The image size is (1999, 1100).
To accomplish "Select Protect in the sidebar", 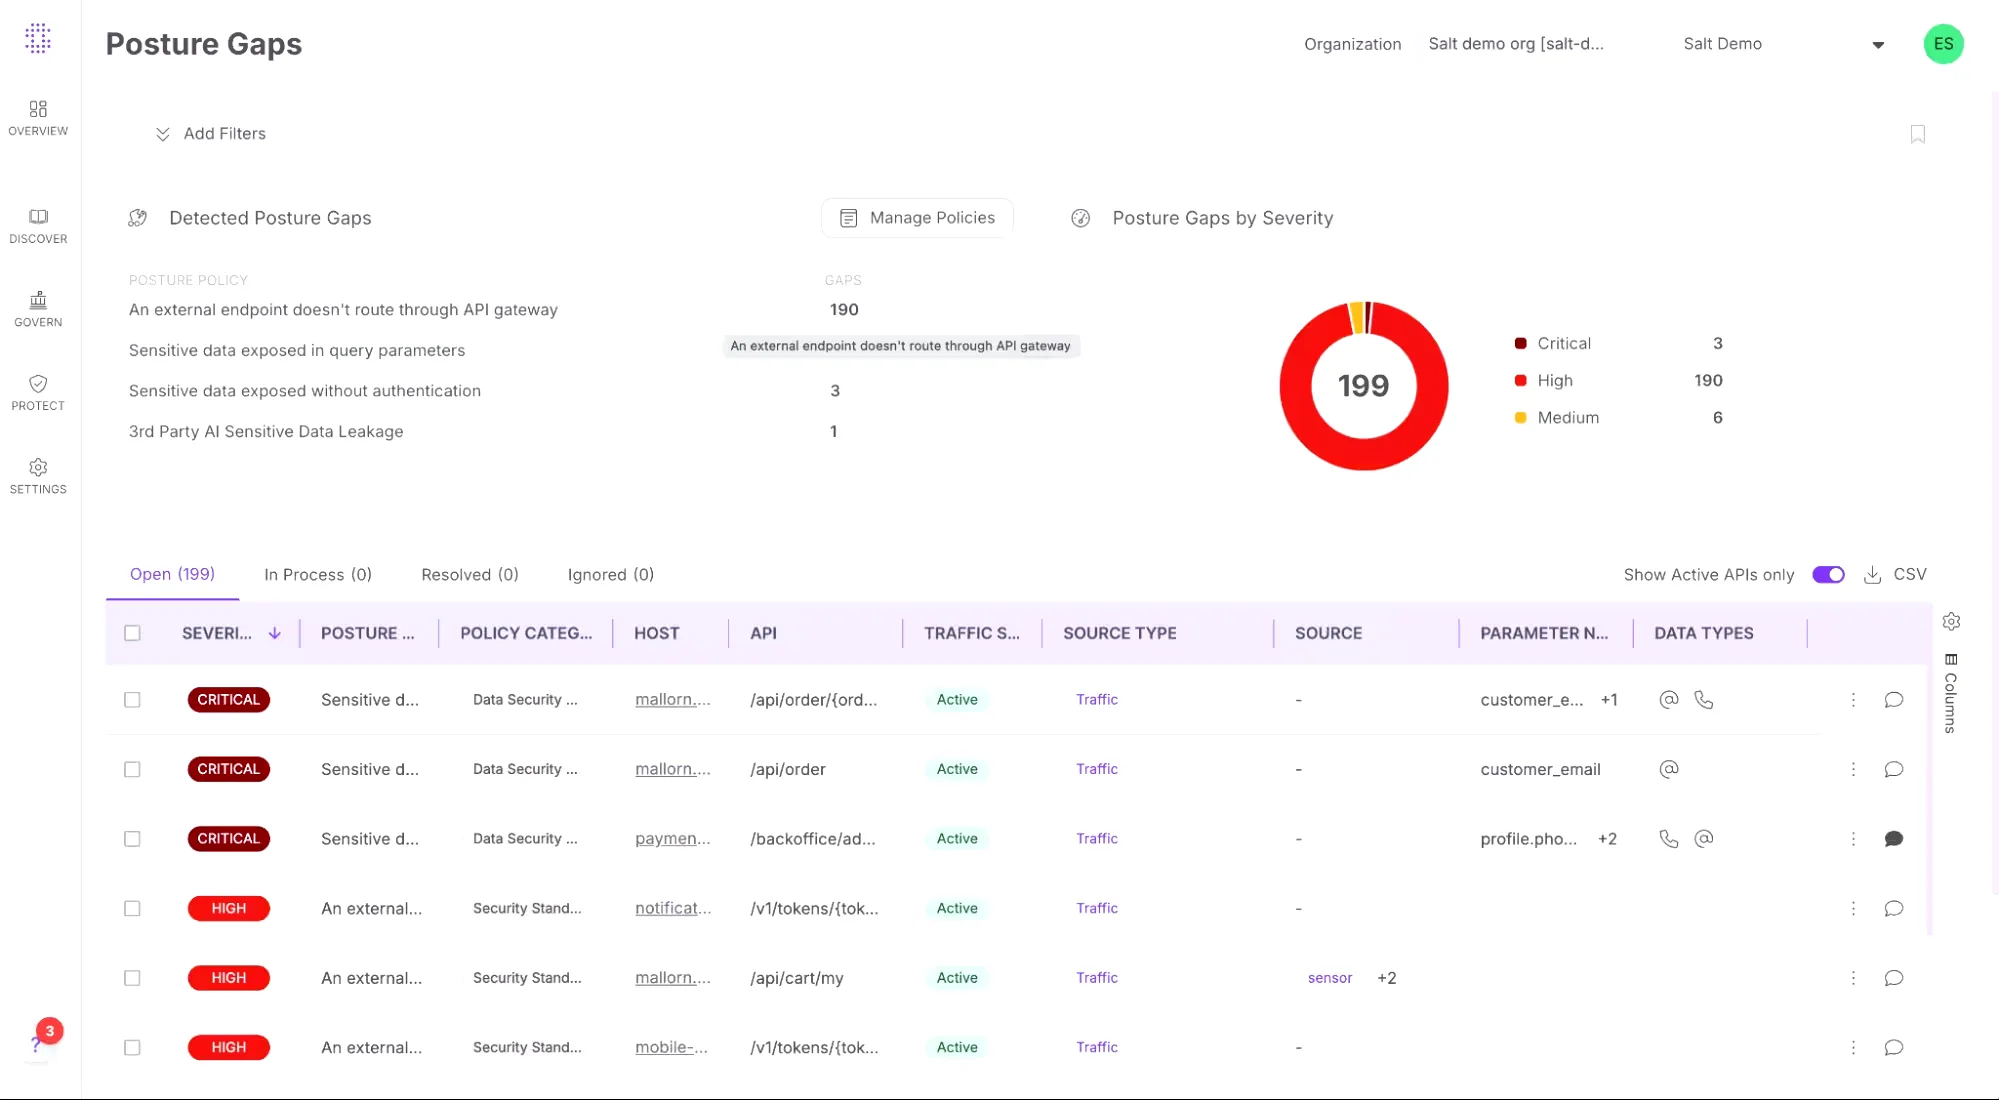I will (38, 392).
